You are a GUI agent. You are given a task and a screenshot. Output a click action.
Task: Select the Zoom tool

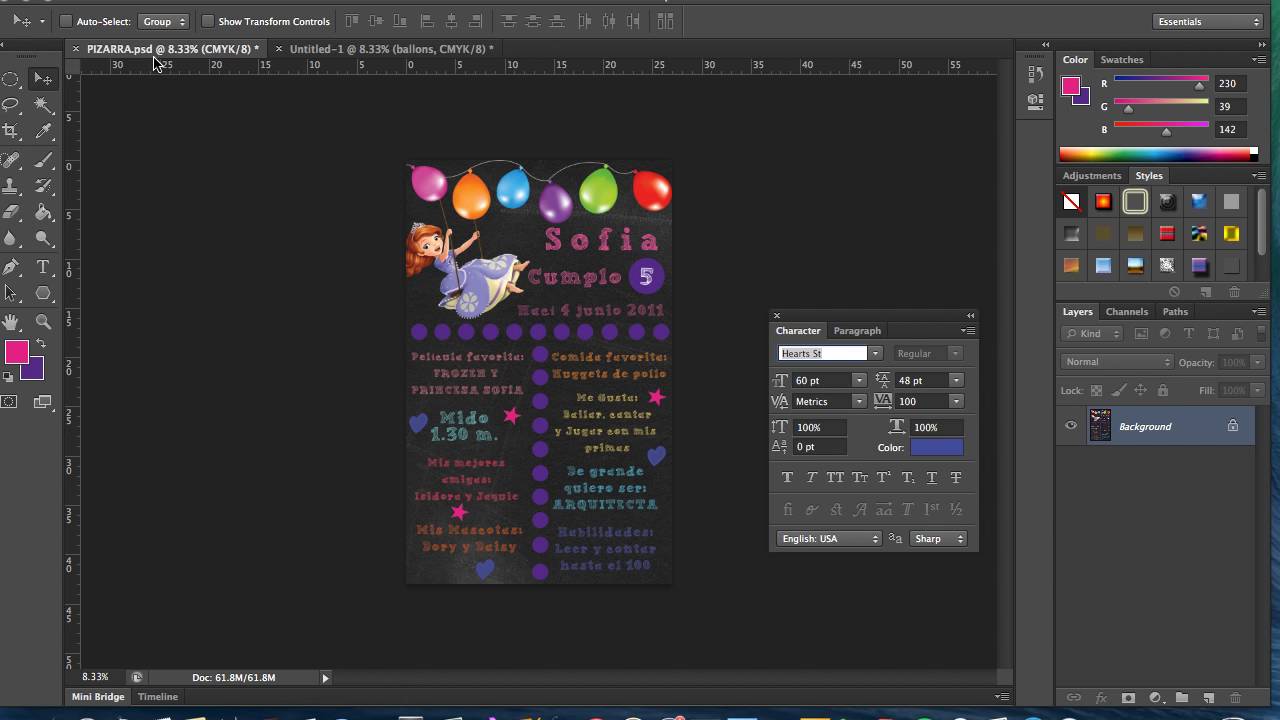coord(43,322)
